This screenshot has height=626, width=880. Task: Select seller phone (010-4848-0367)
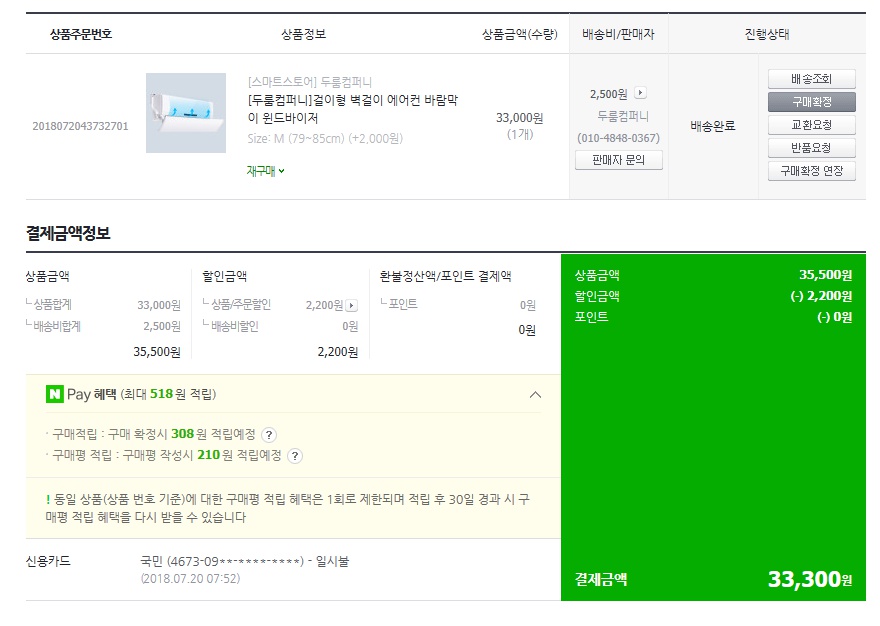pos(618,138)
